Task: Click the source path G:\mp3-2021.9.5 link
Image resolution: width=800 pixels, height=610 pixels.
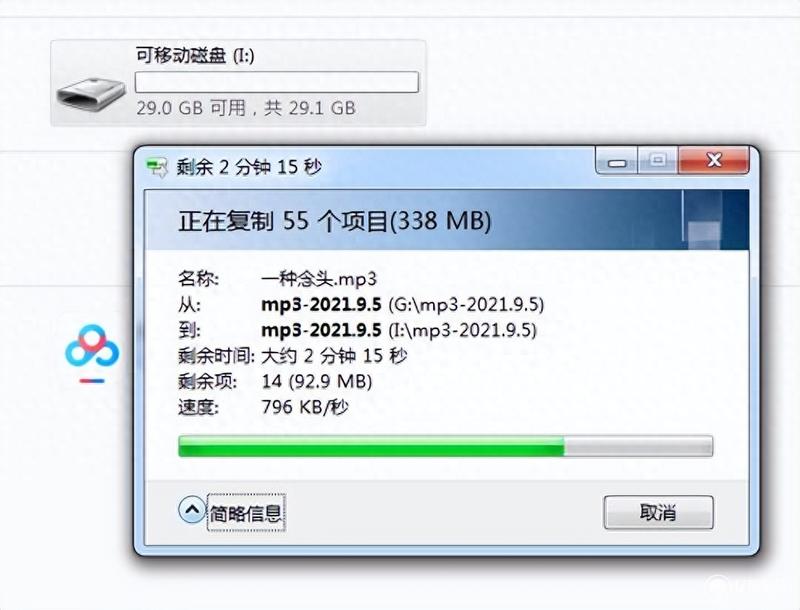Action: [466, 304]
